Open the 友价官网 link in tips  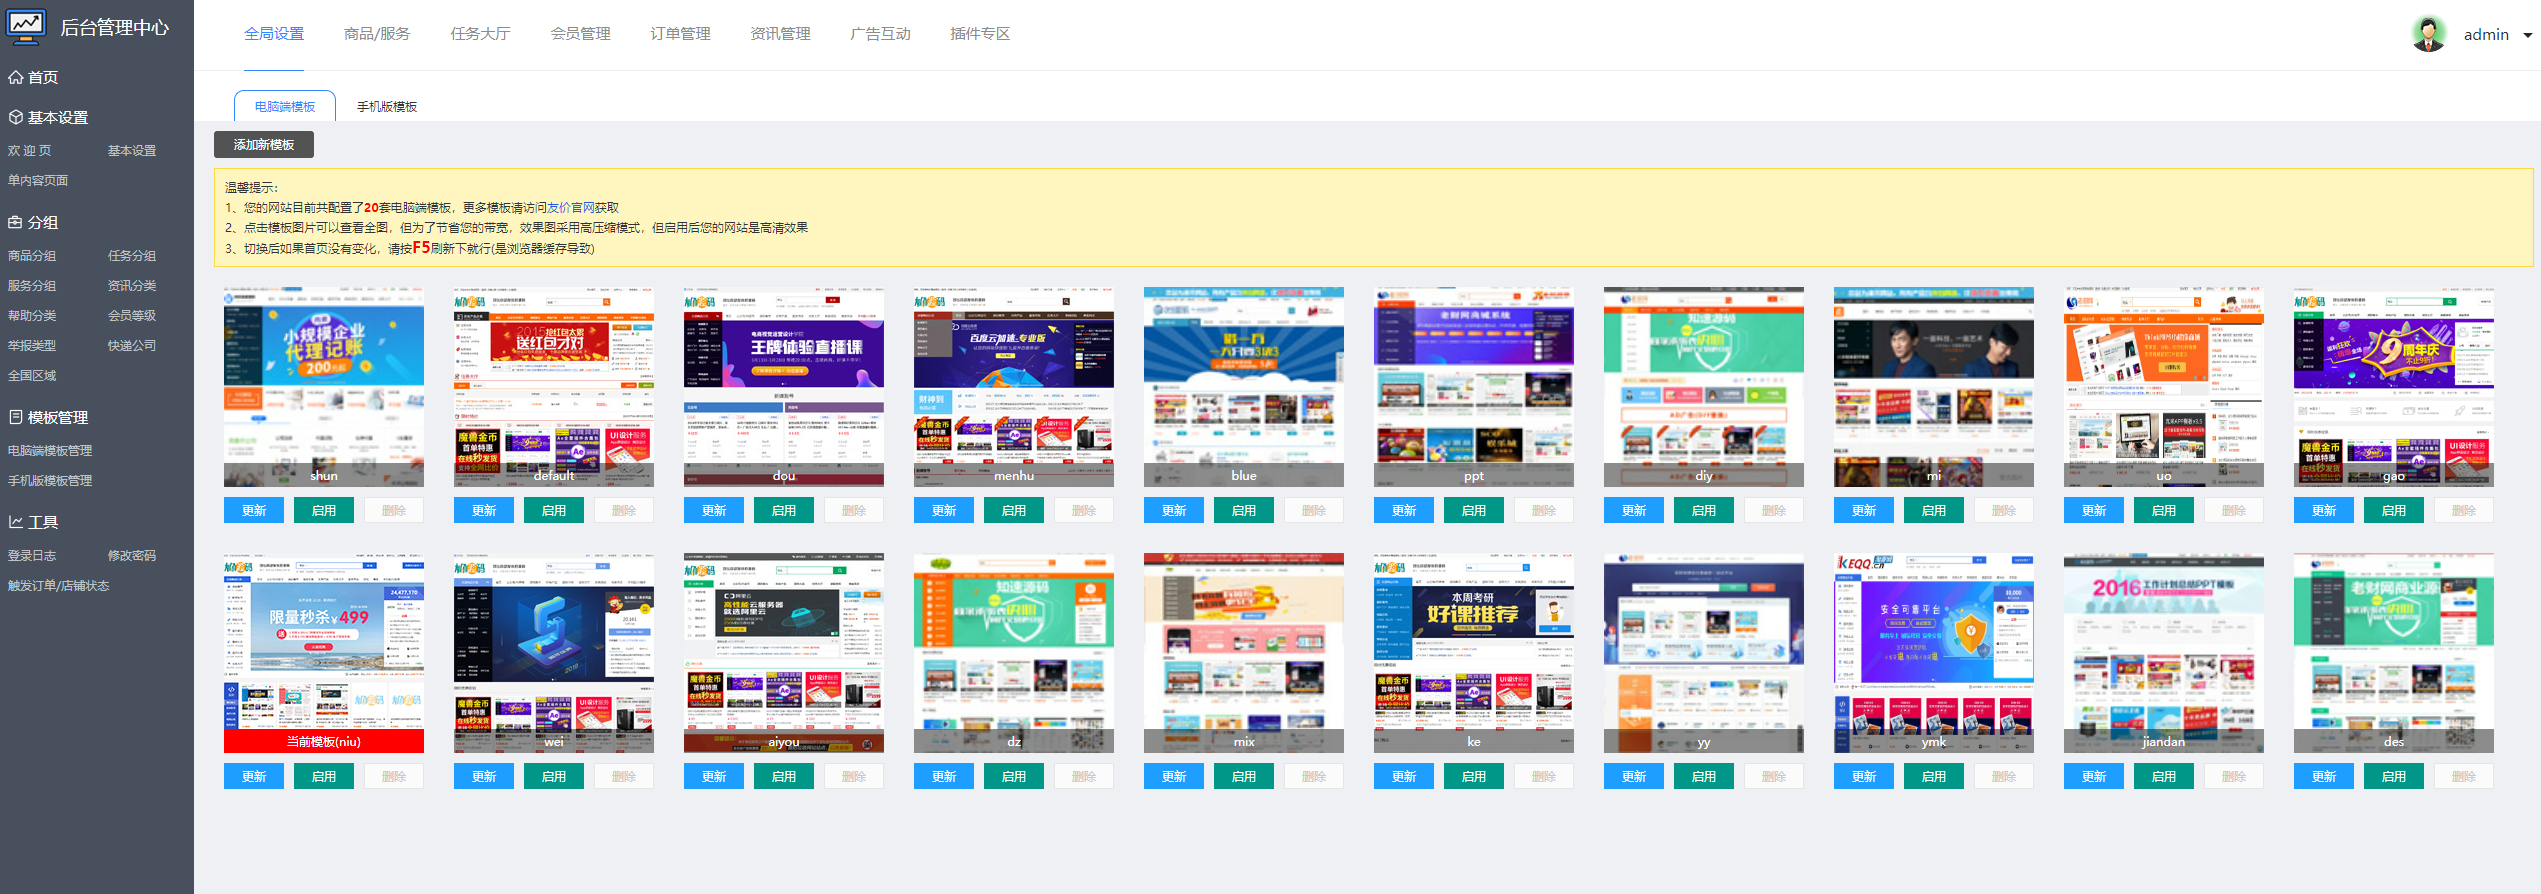tap(571, 208)
